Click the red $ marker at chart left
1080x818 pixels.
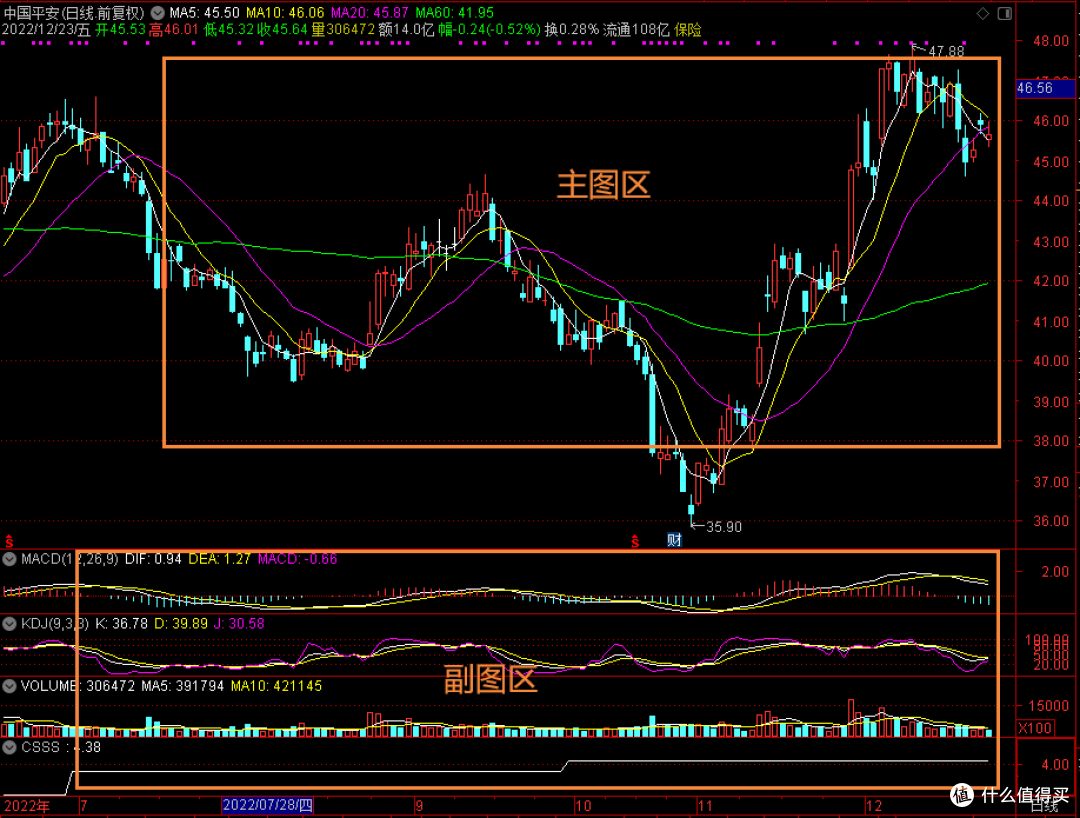[x=9, y=542]
